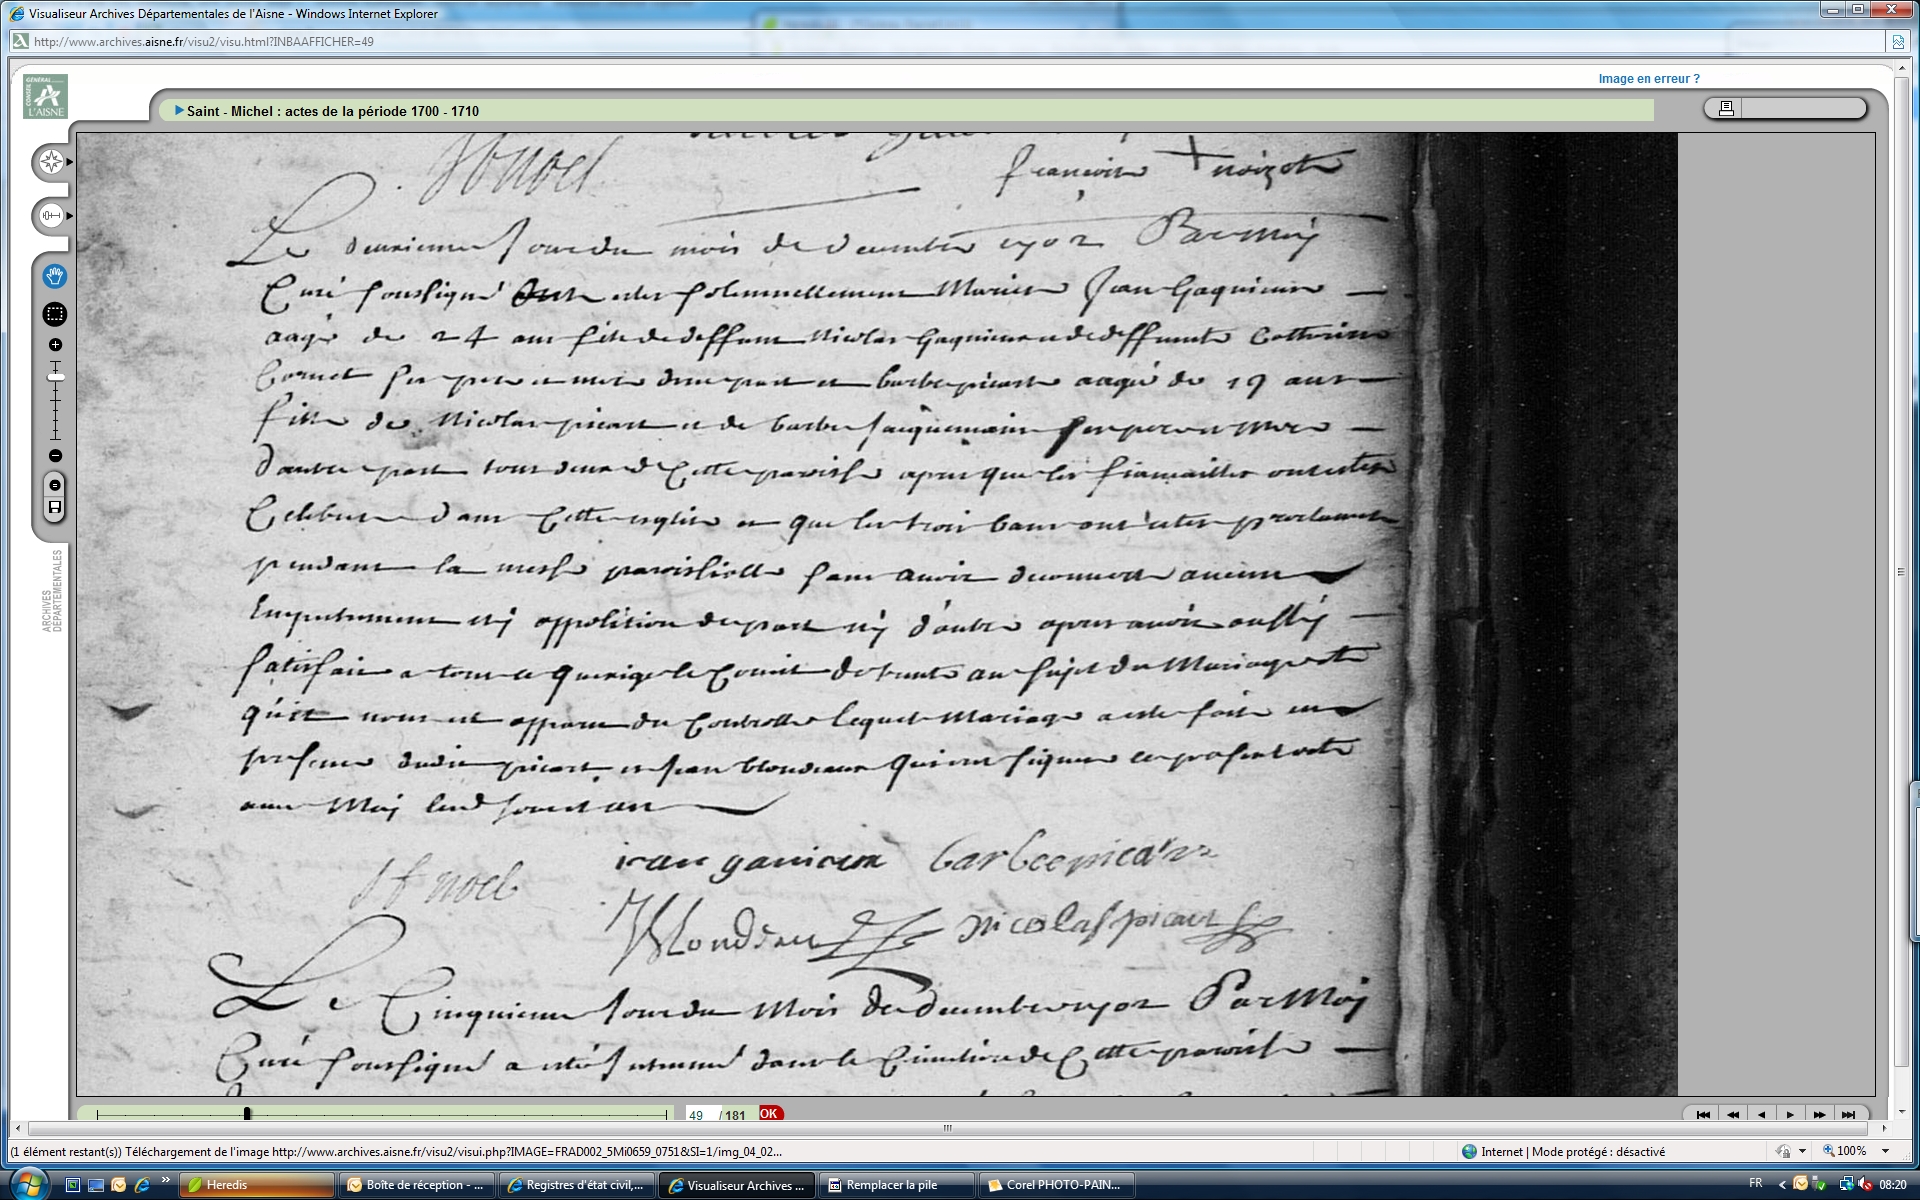Click the minus zoom-out button
The image size is (1920, 1200).
click(55, 456)
